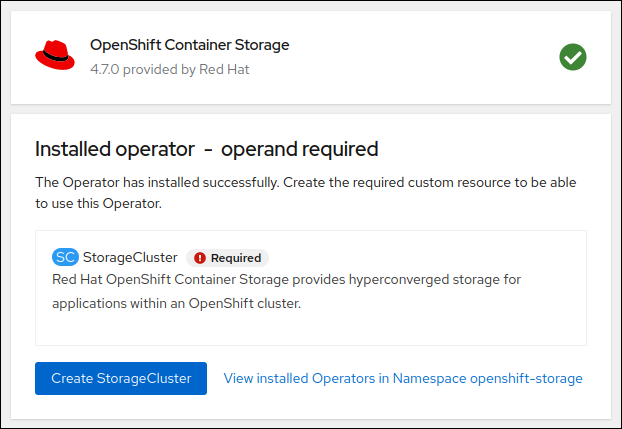The width and height of the screenshot is (622, 429).
Task: Select the StorageCluster resource name
Action: coord(130,257)
